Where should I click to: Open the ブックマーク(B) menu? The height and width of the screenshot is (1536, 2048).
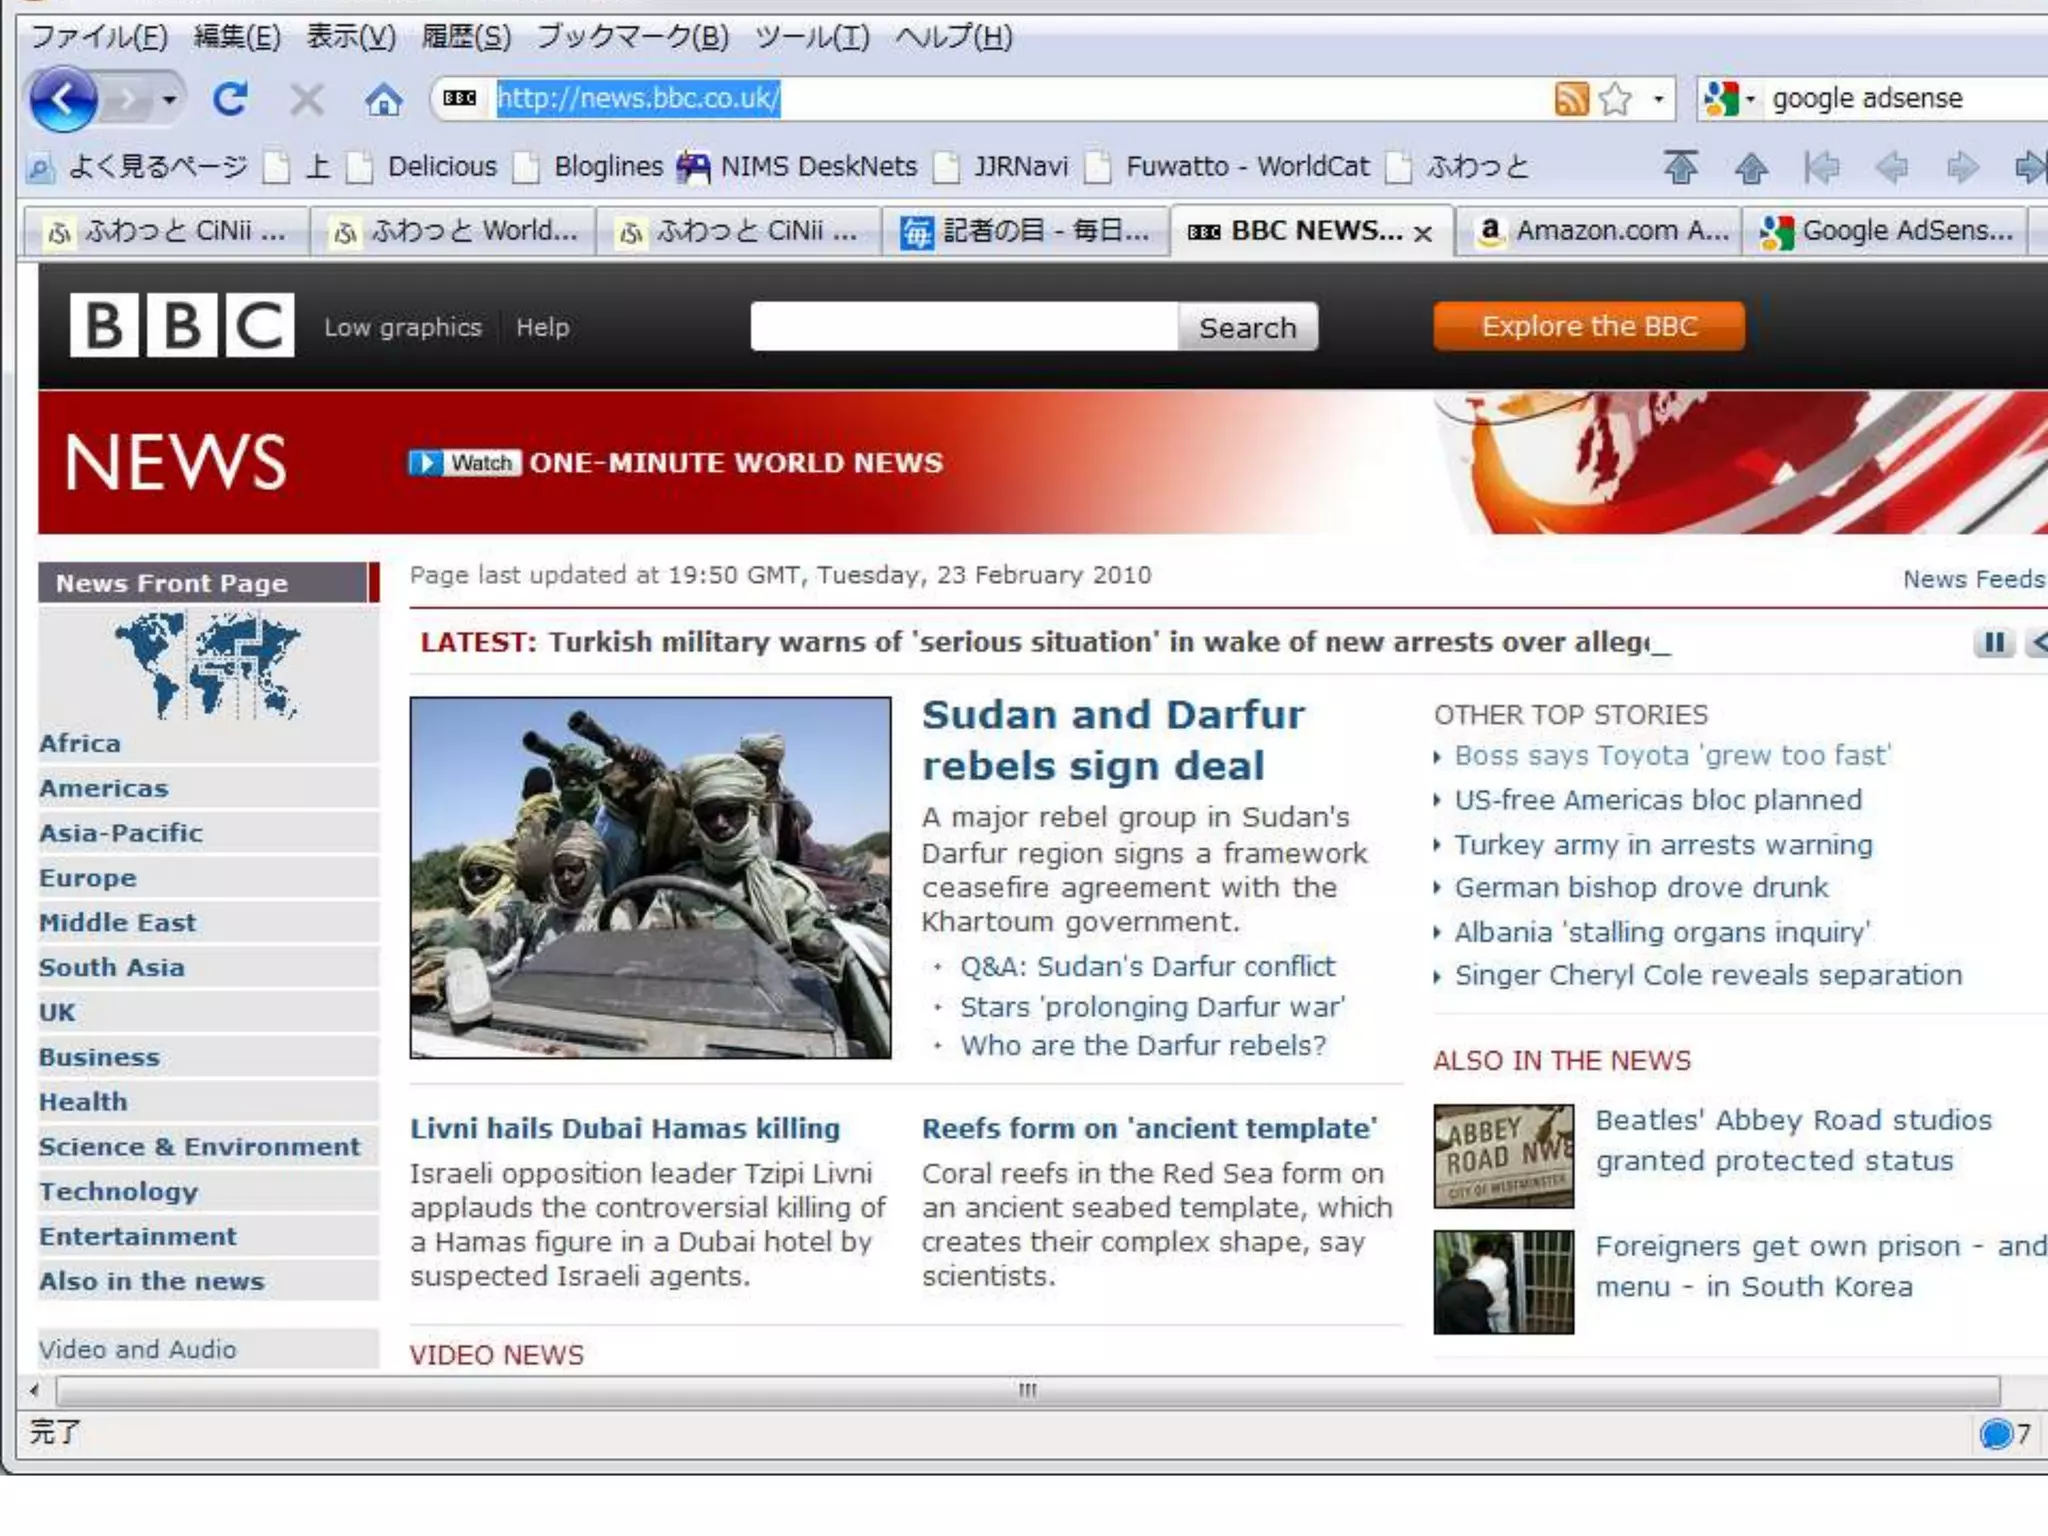(632, 37)
